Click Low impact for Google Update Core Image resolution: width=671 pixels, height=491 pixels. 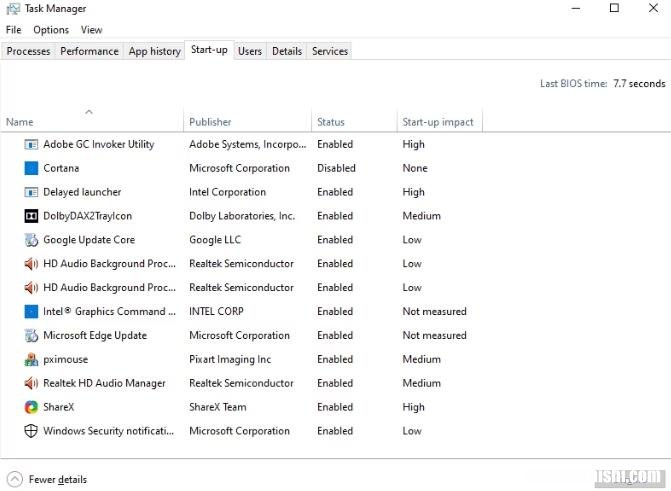(x=412, y=240)
